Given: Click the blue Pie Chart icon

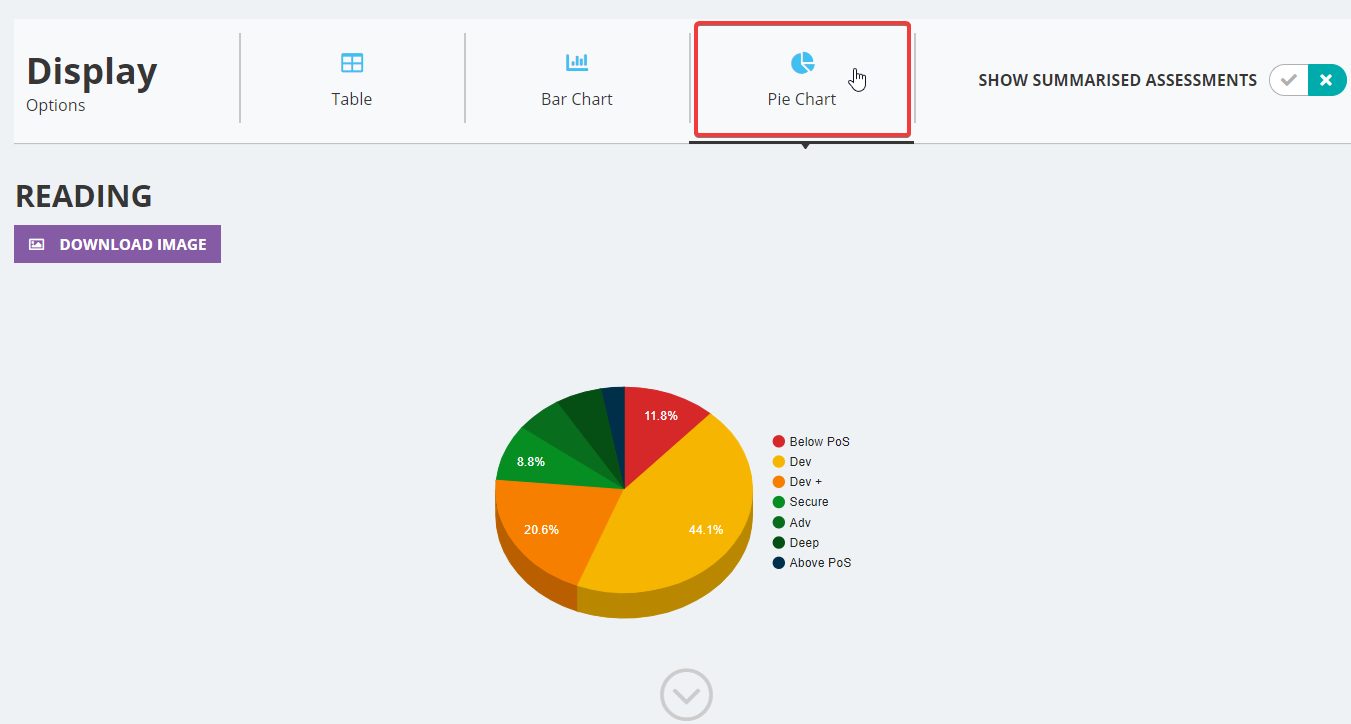Looking at the screenshot, I should pyautogui.click(x=801, y=61).
